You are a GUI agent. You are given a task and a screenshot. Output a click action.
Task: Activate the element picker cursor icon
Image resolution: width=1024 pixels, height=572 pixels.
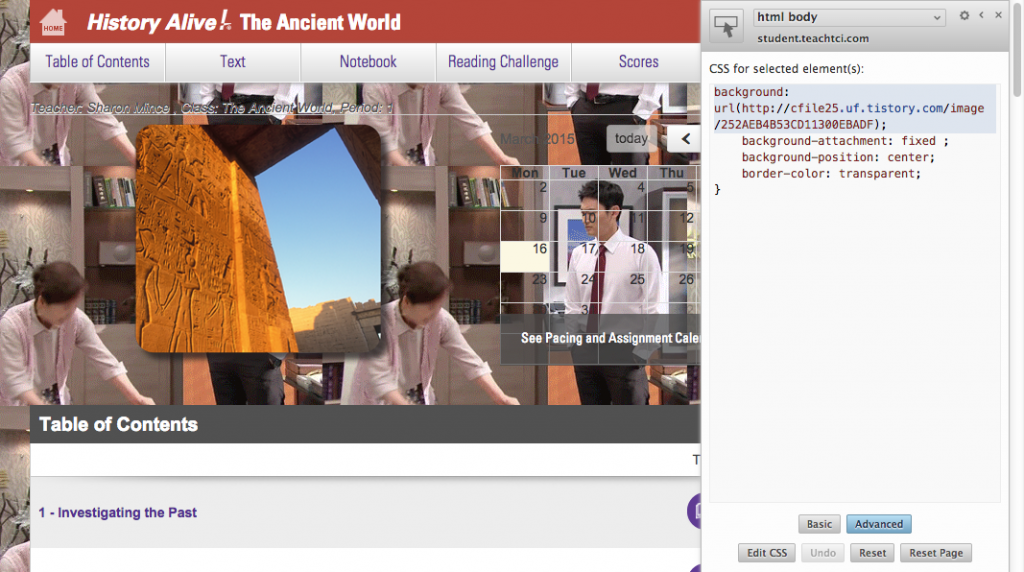[x=726, y=26]
